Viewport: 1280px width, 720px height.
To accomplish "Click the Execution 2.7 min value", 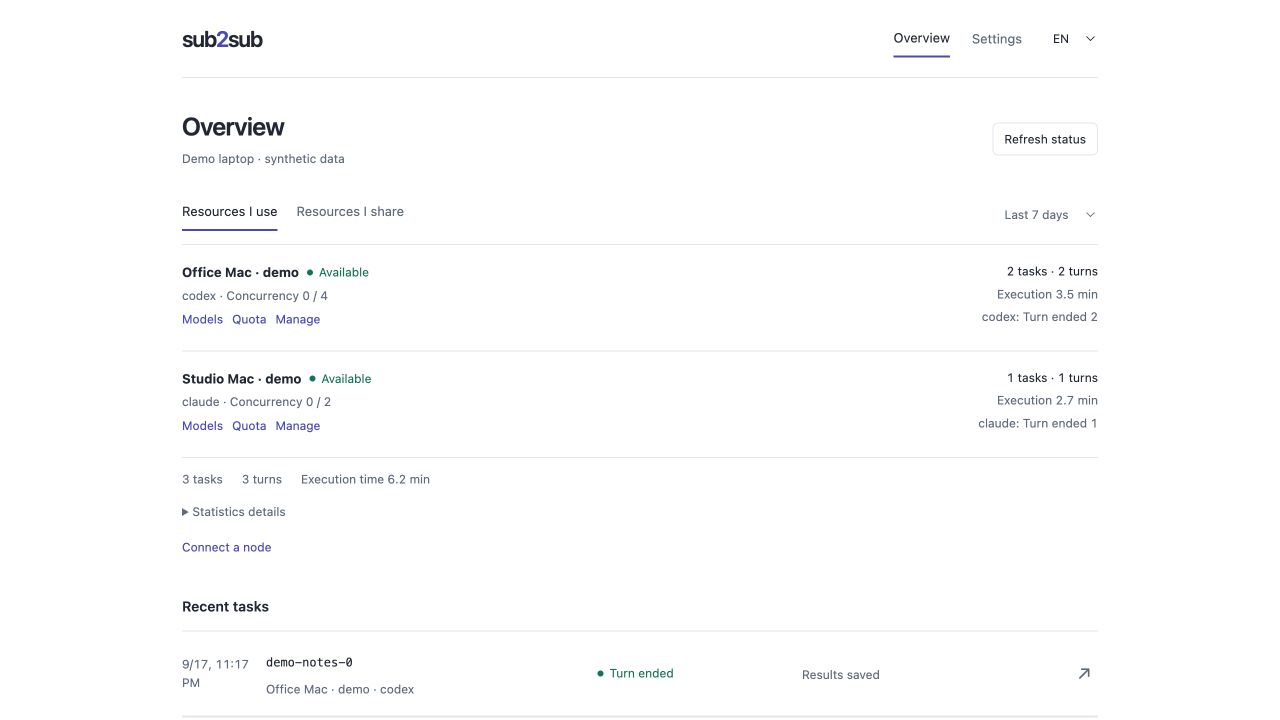I will [1047, 401].
